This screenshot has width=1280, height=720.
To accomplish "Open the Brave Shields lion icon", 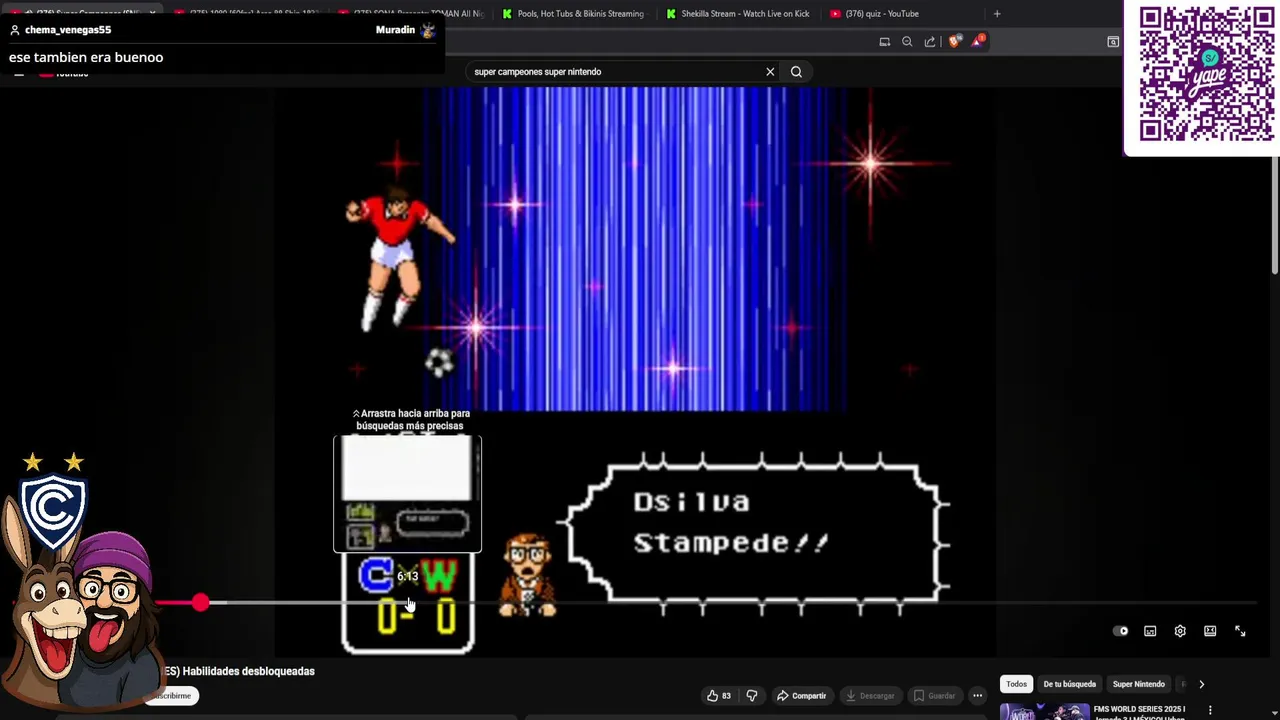I will tap(954, 42).
